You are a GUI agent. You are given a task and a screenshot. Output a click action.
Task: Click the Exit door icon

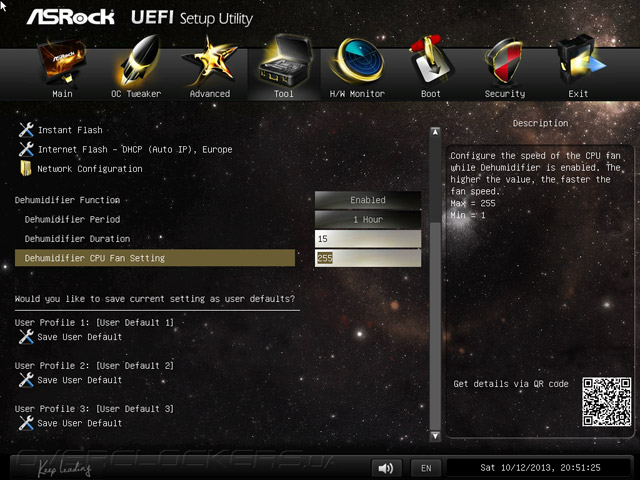pos(580,60)
